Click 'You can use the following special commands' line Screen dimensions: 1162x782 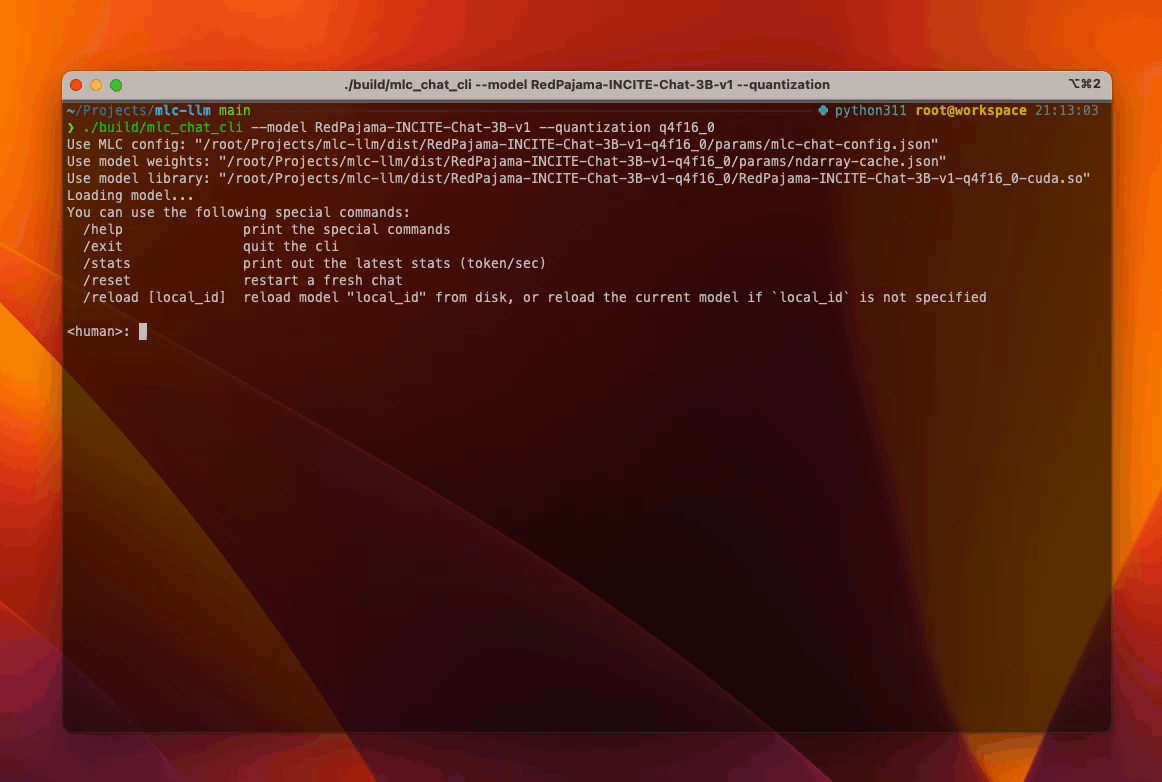(x=239, y=213)
